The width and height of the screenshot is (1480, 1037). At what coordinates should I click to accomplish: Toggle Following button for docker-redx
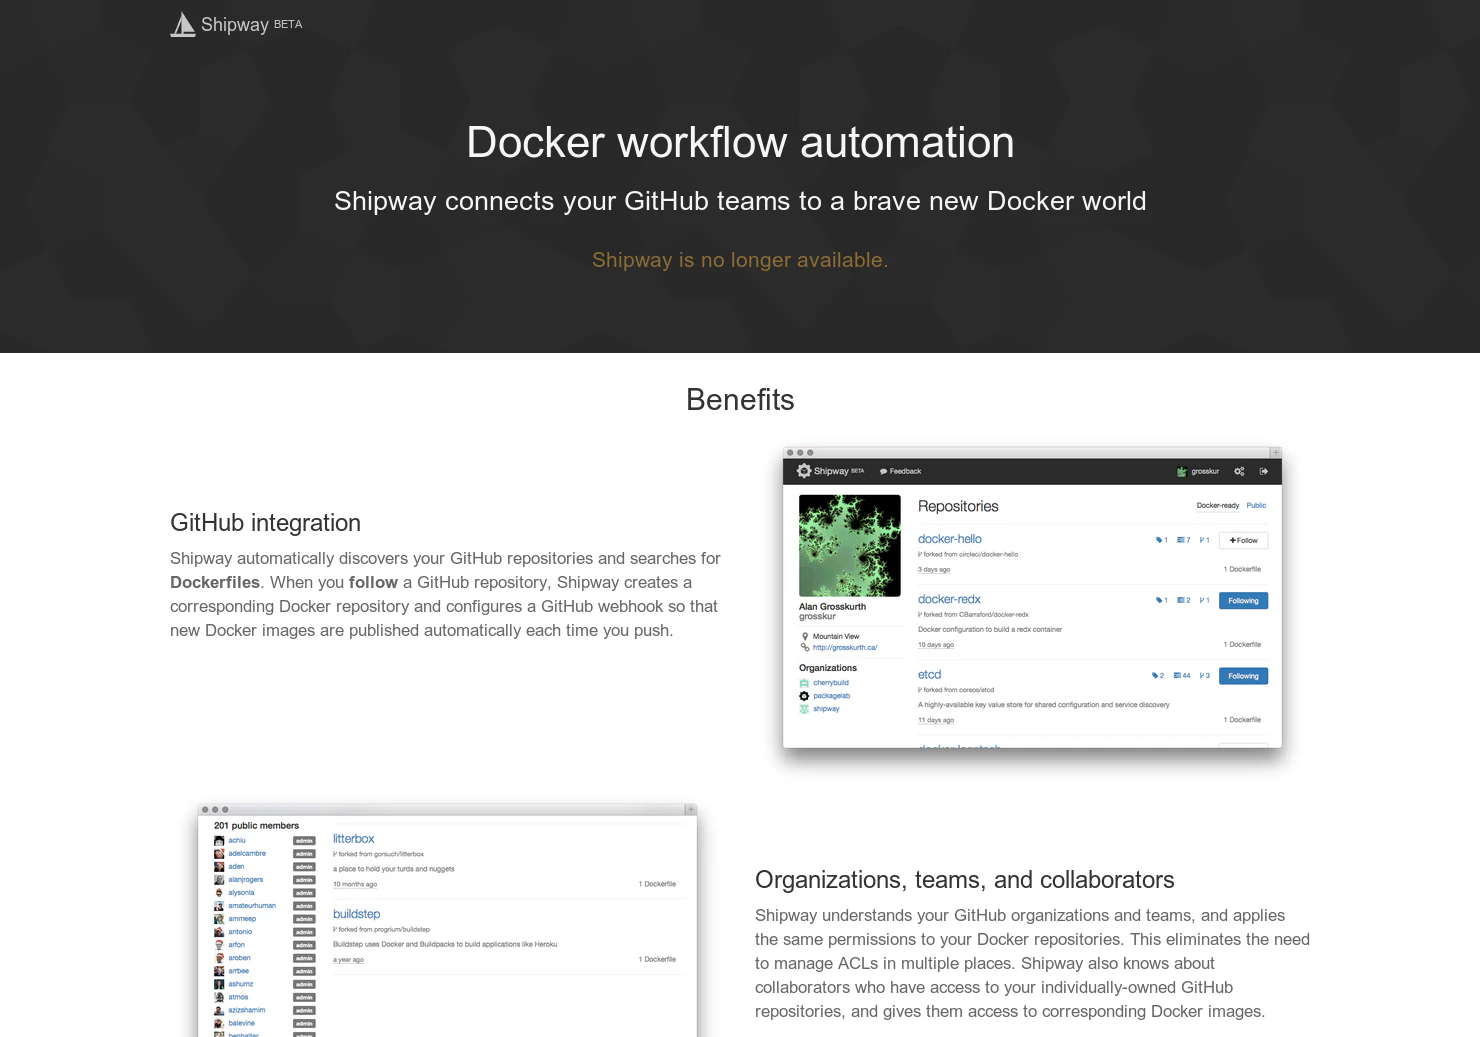(x=1244, y=601)
